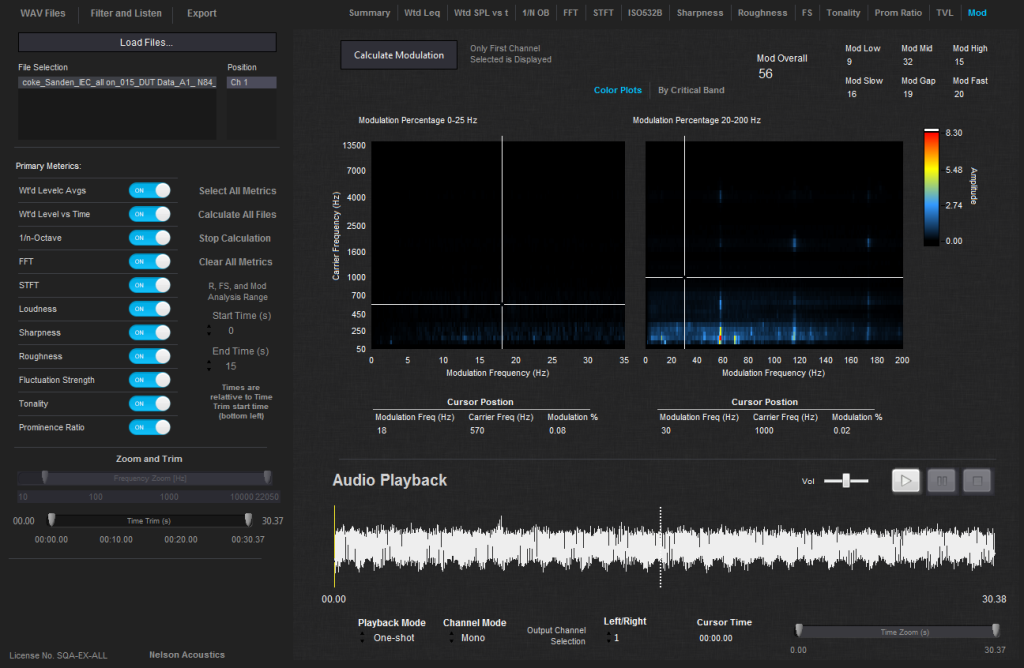Viewport: 1024px width, 668px height.
Task: Select the By Critical Band view
Action: tap(693, 90)
